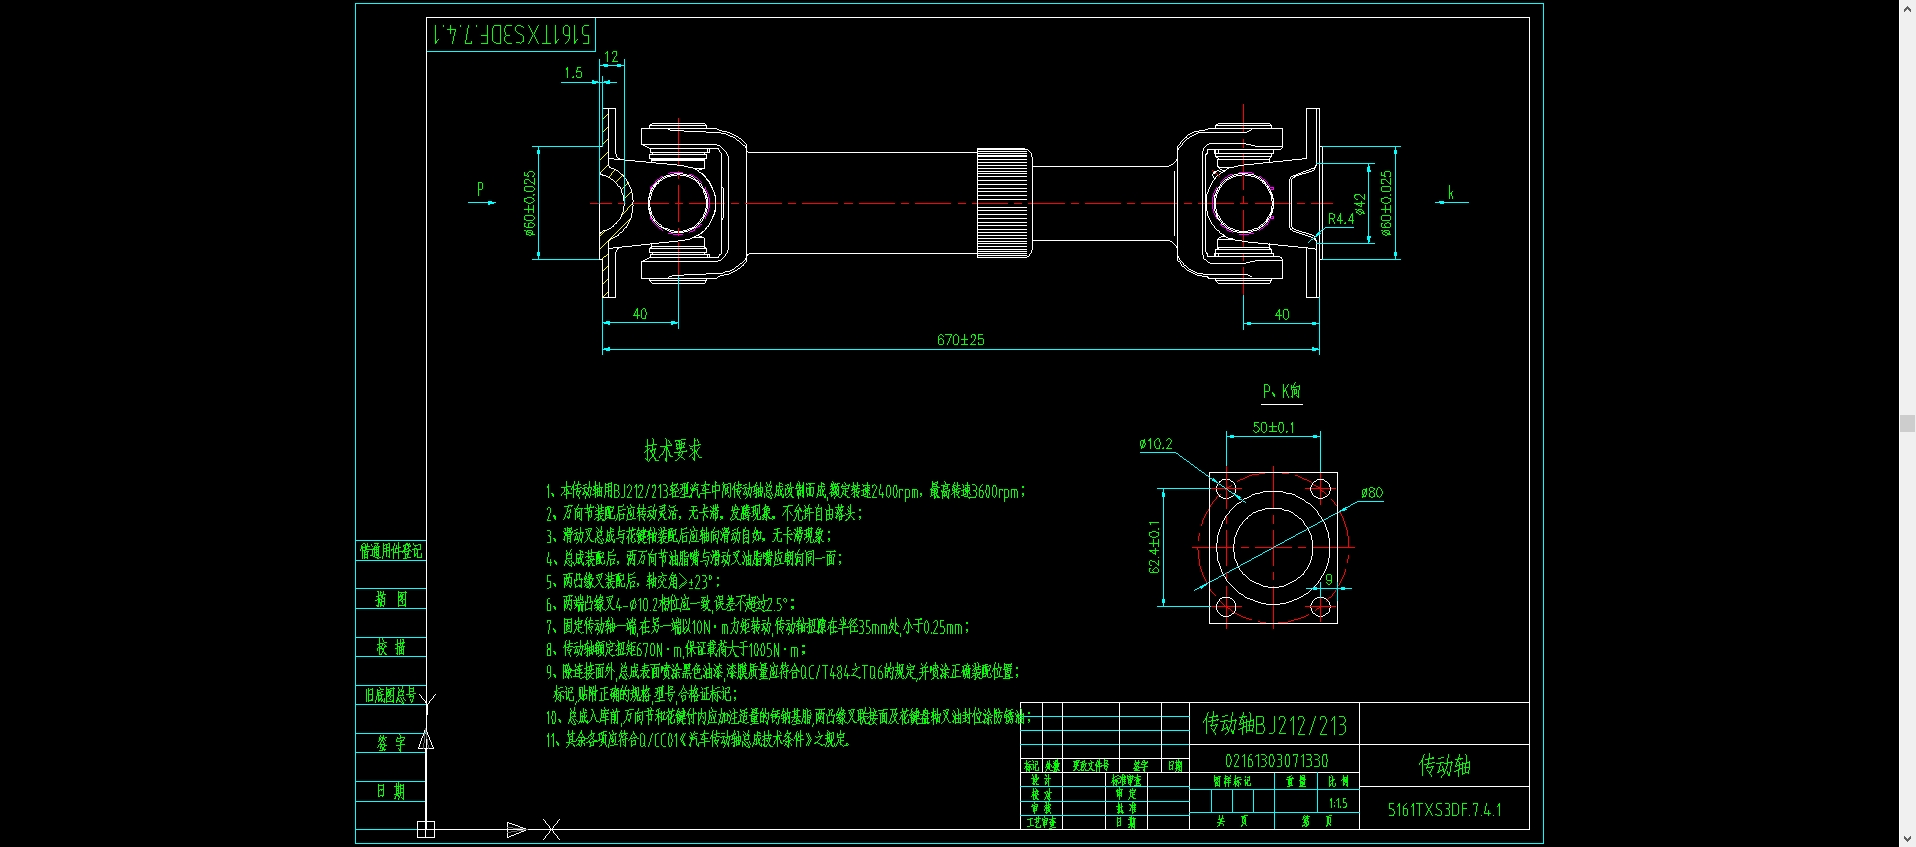Screen dimensions: 1916x847
Task: Select the 62.4±0.1 vertical dimension
Action: [x=1154, y=547]
